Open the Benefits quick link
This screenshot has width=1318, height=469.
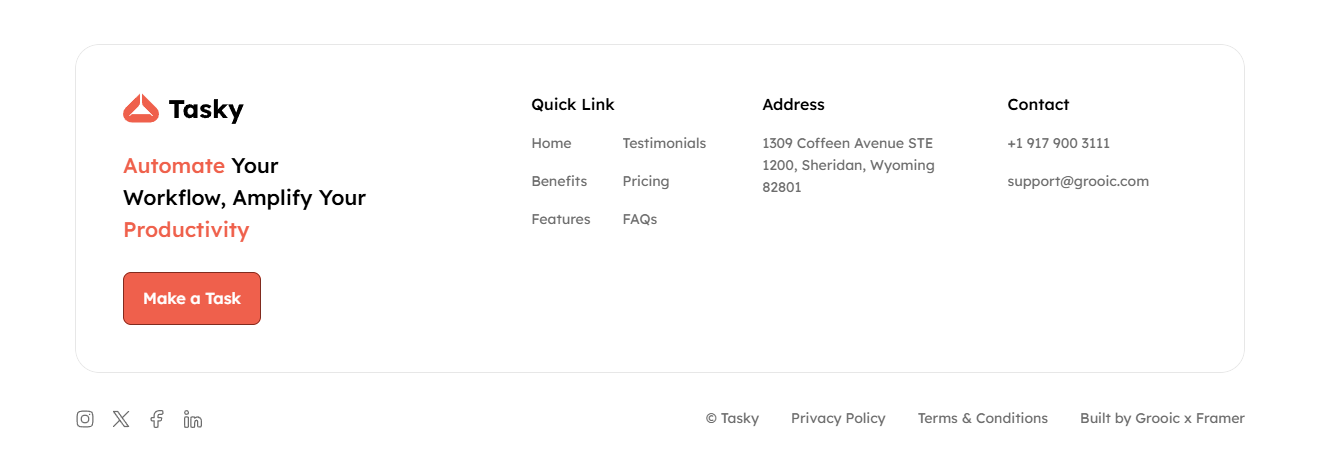pyautogui.click(x=559, y=181)
